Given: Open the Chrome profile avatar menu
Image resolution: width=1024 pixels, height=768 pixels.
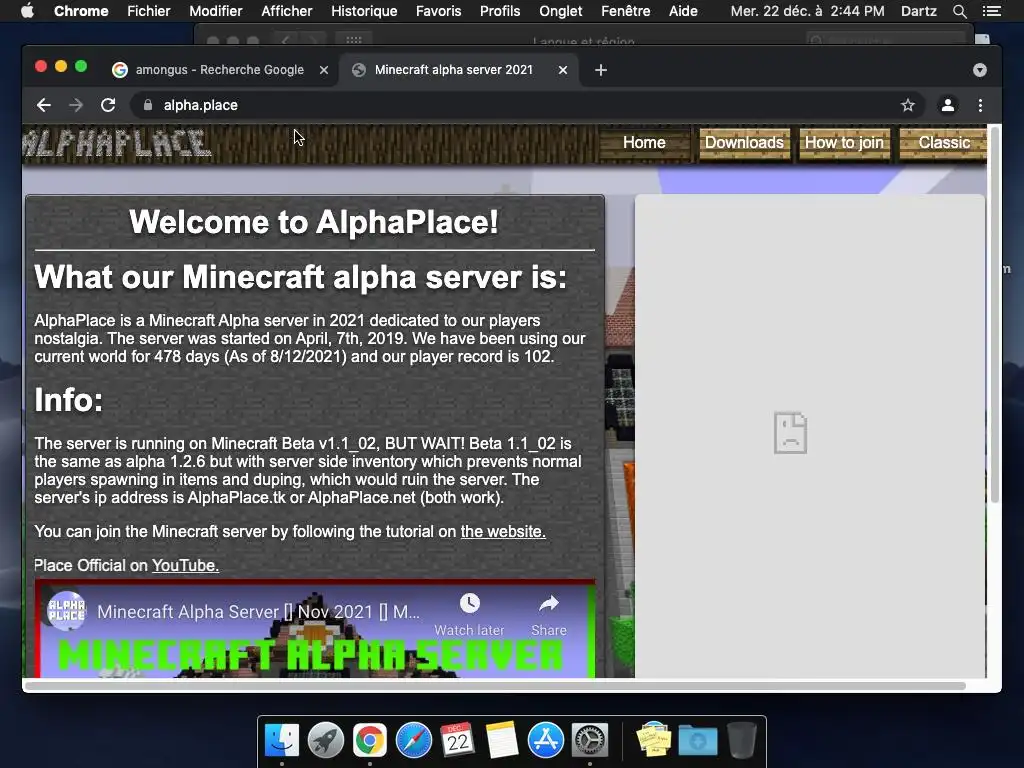Looking at the screenshot, I should click(948, 105).
